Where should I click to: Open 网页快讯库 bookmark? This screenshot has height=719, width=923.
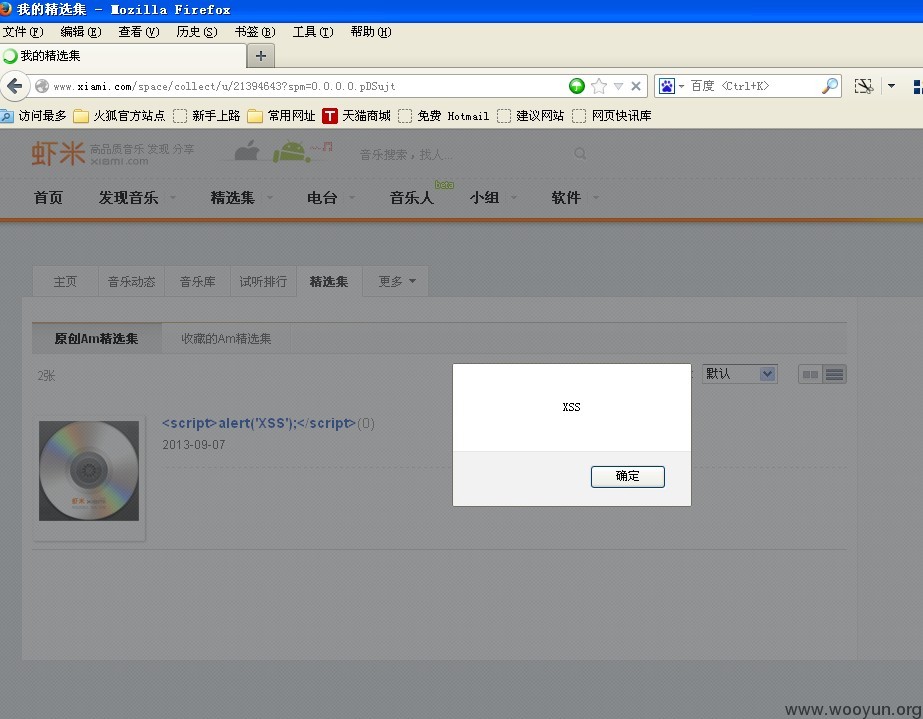pos(612,116)
